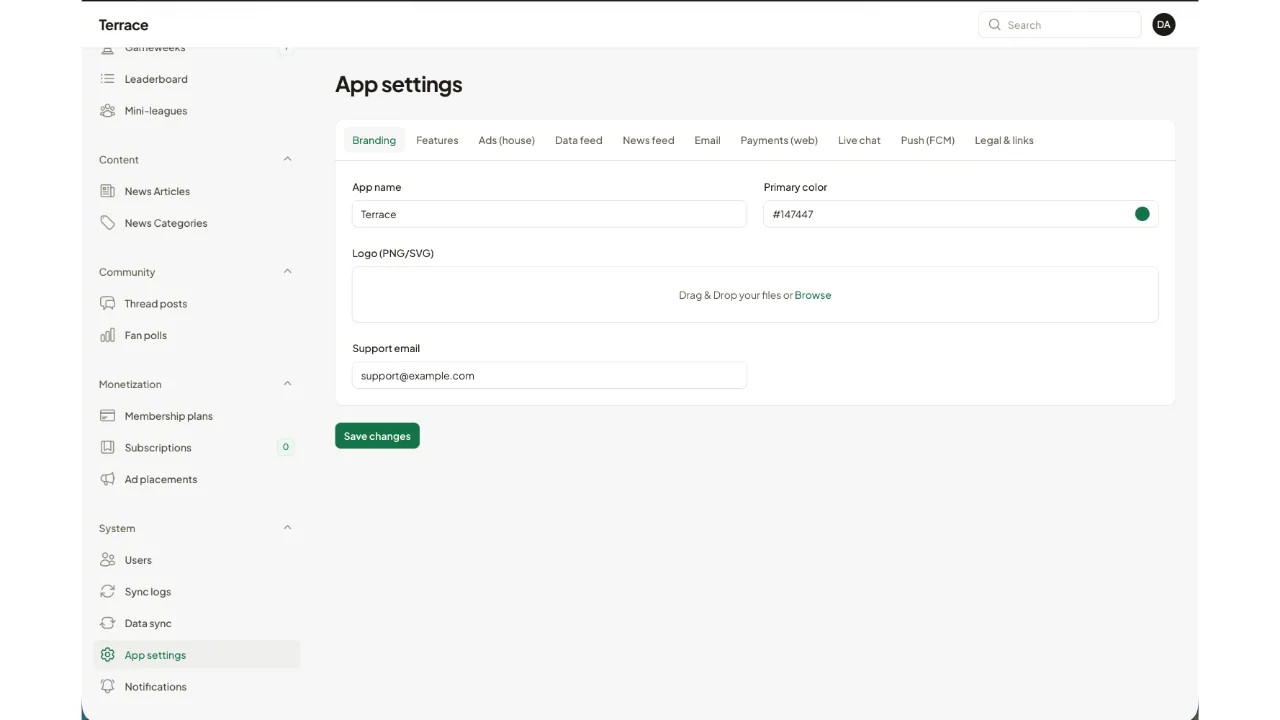Viewport: 1280px width, 720px height.
Task: Click the Fan polls bar chart icon
Action: tap(108, 335)
